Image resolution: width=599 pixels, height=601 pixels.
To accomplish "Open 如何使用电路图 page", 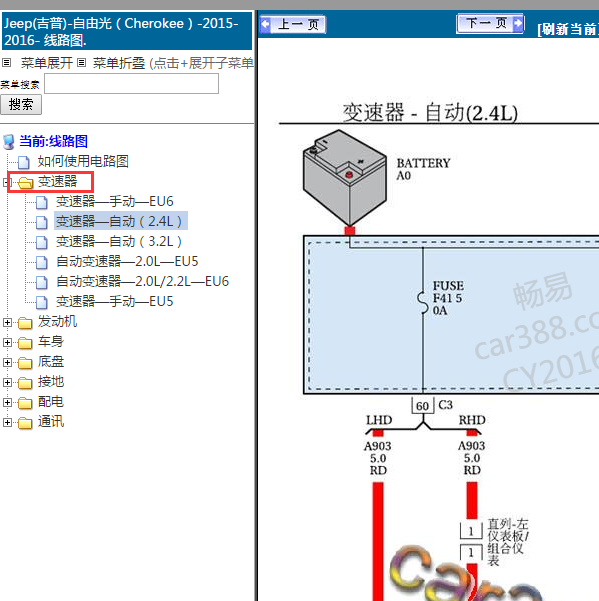I will (x=83, y=161).
